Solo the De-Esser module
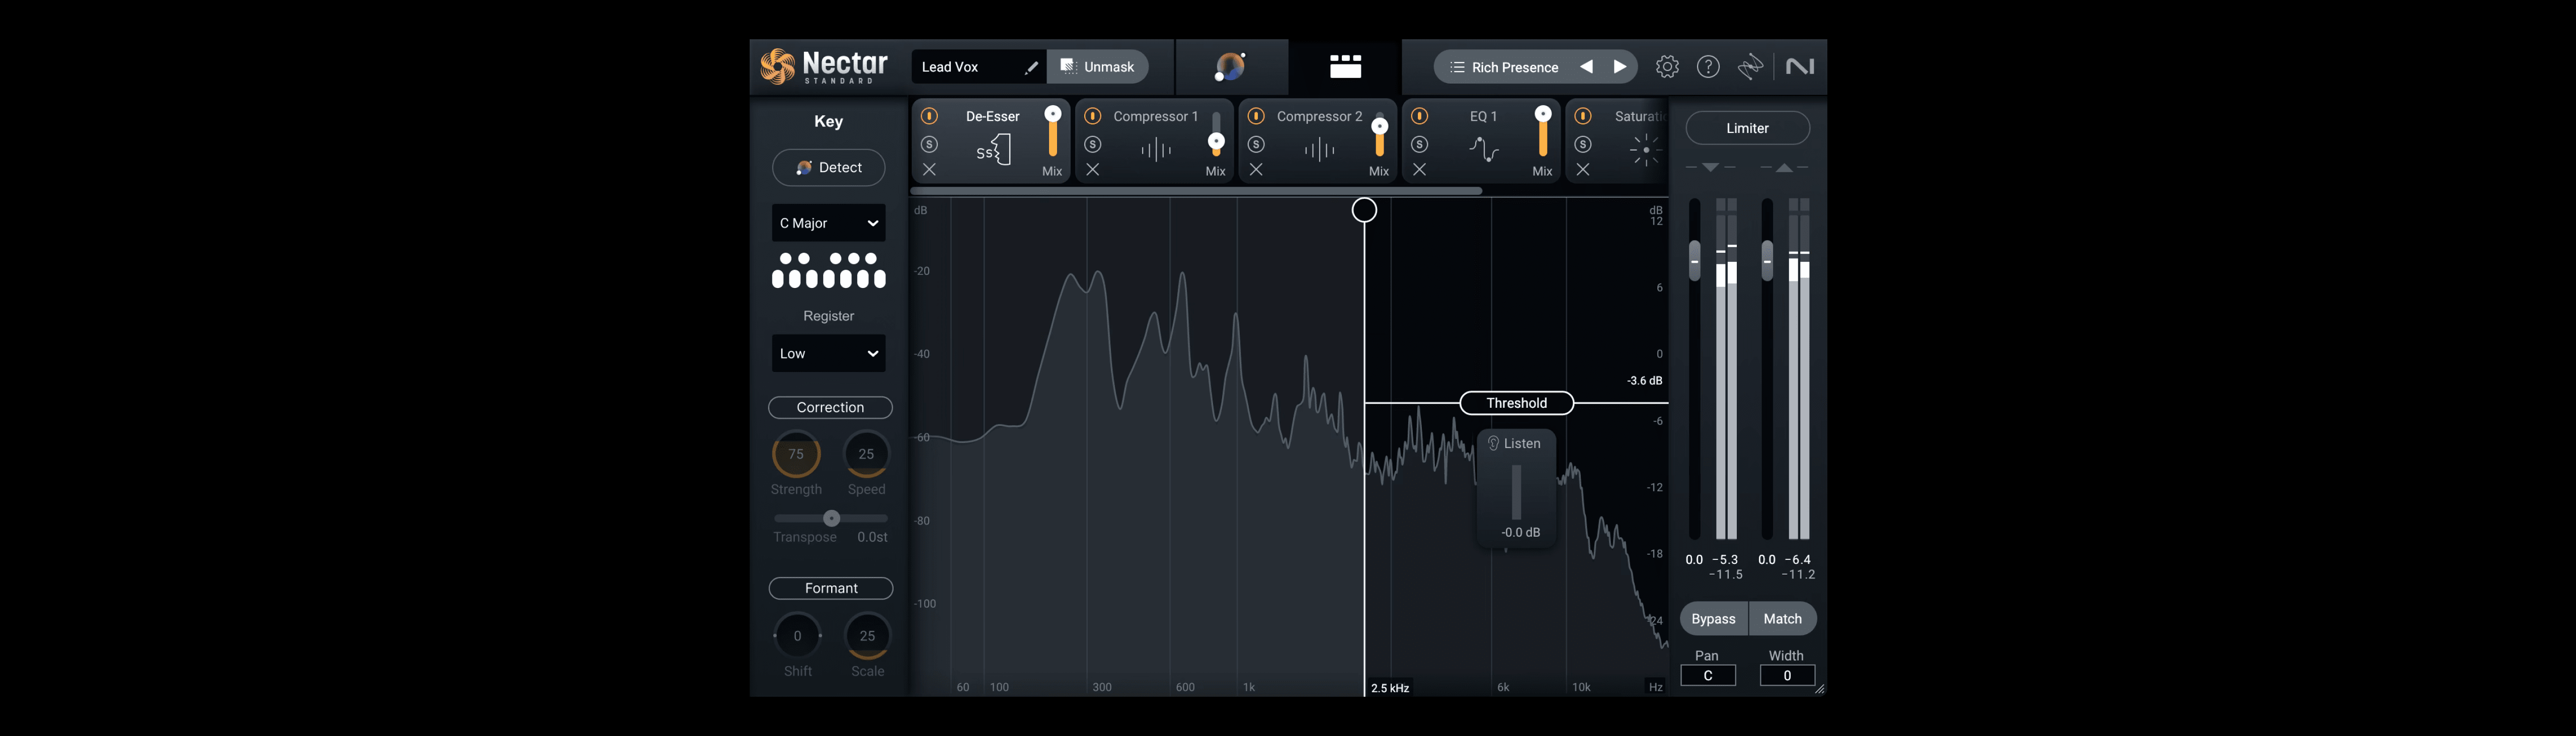Viewport: 2576px width, 736px height. point(929,144)
